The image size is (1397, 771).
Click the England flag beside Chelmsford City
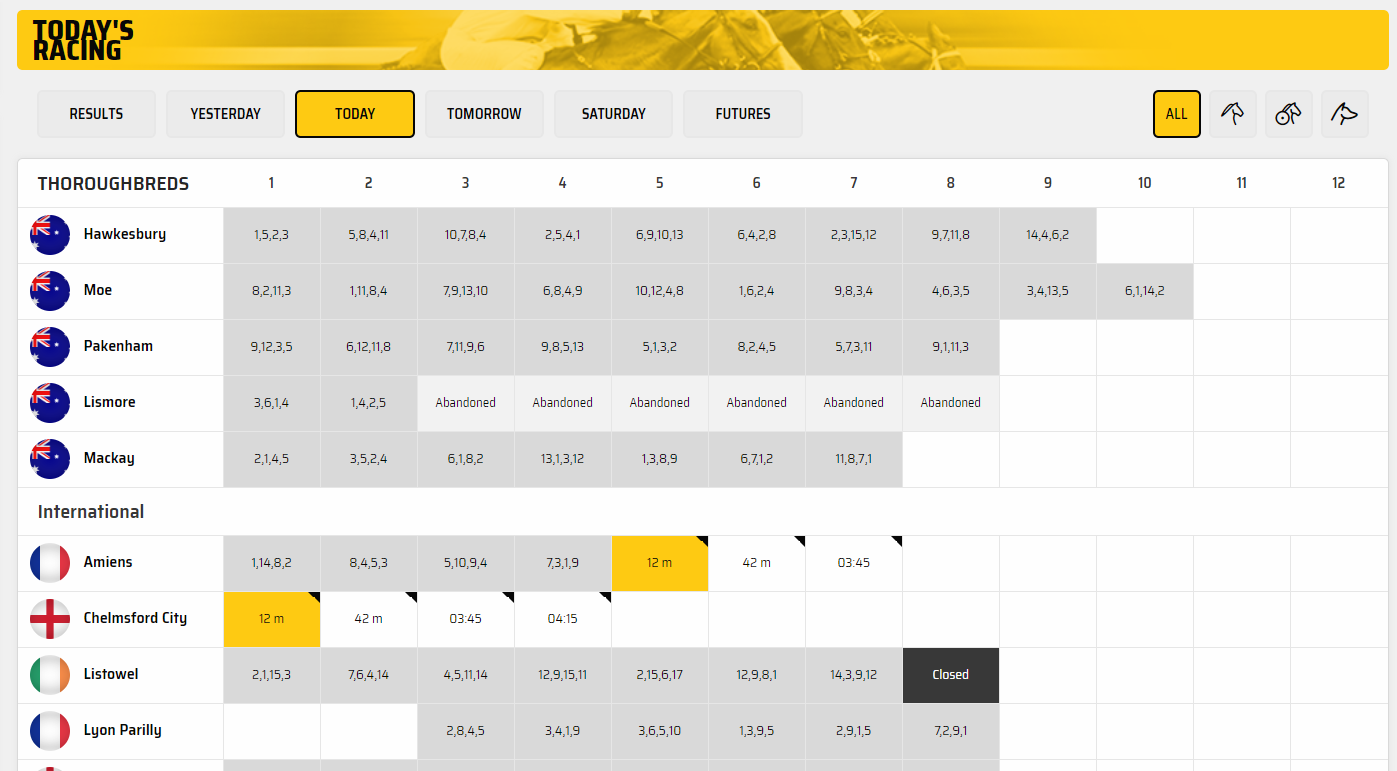click(x=50, y=619)
